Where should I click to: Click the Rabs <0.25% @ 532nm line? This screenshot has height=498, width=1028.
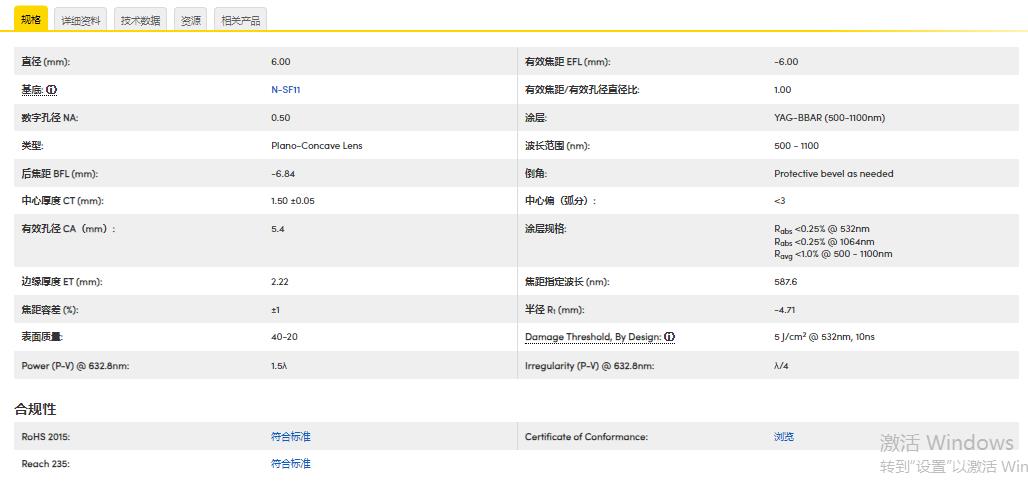(x=821, y=229)
